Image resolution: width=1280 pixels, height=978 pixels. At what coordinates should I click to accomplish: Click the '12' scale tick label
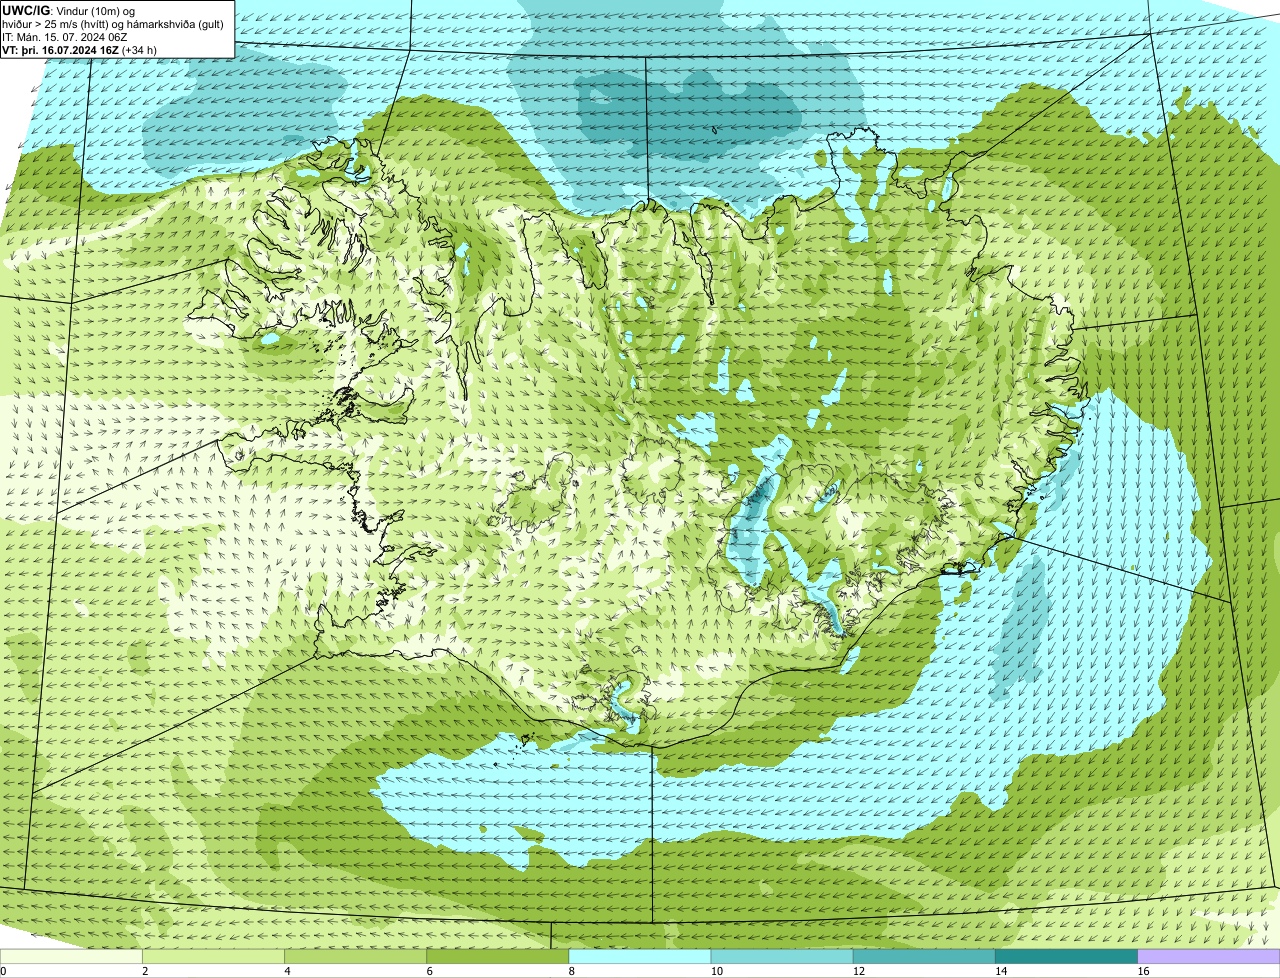(858, 971)
